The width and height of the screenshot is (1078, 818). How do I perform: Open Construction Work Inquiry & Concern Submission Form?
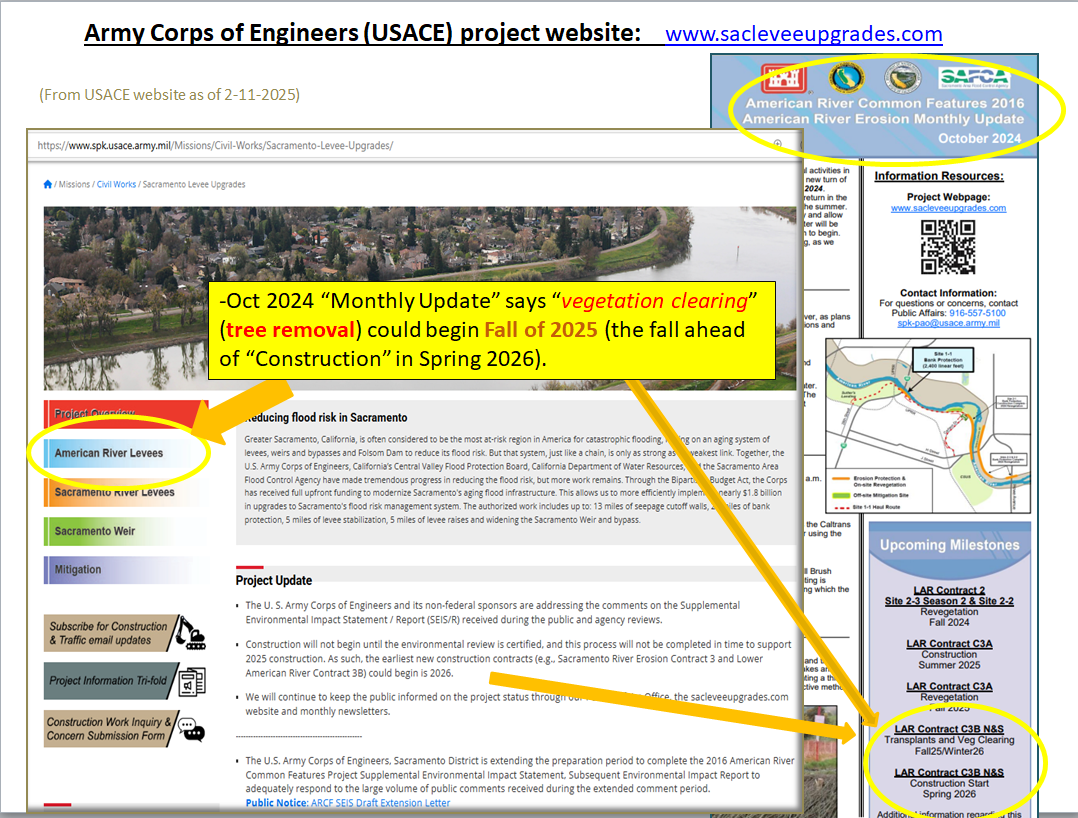(x=108, y=729)
